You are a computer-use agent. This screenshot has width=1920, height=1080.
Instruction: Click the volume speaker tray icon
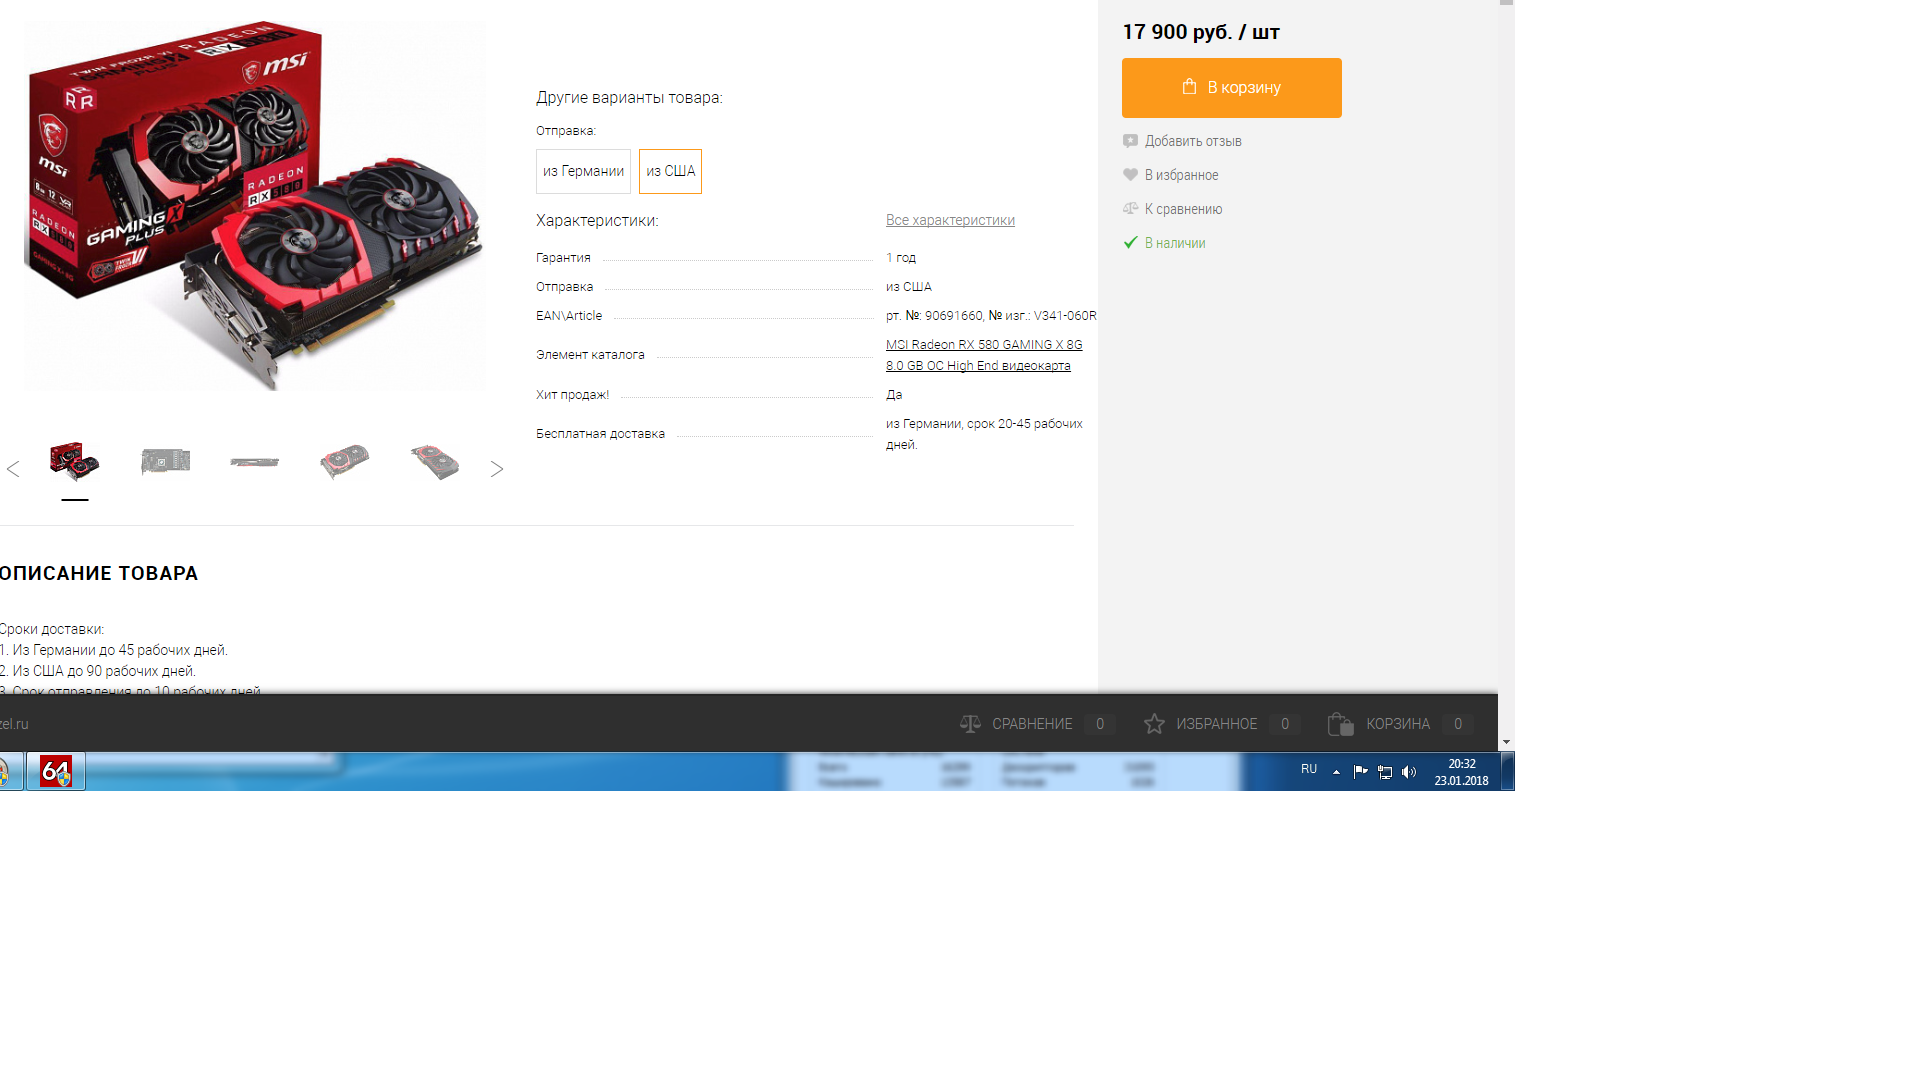click(1409, 772)
